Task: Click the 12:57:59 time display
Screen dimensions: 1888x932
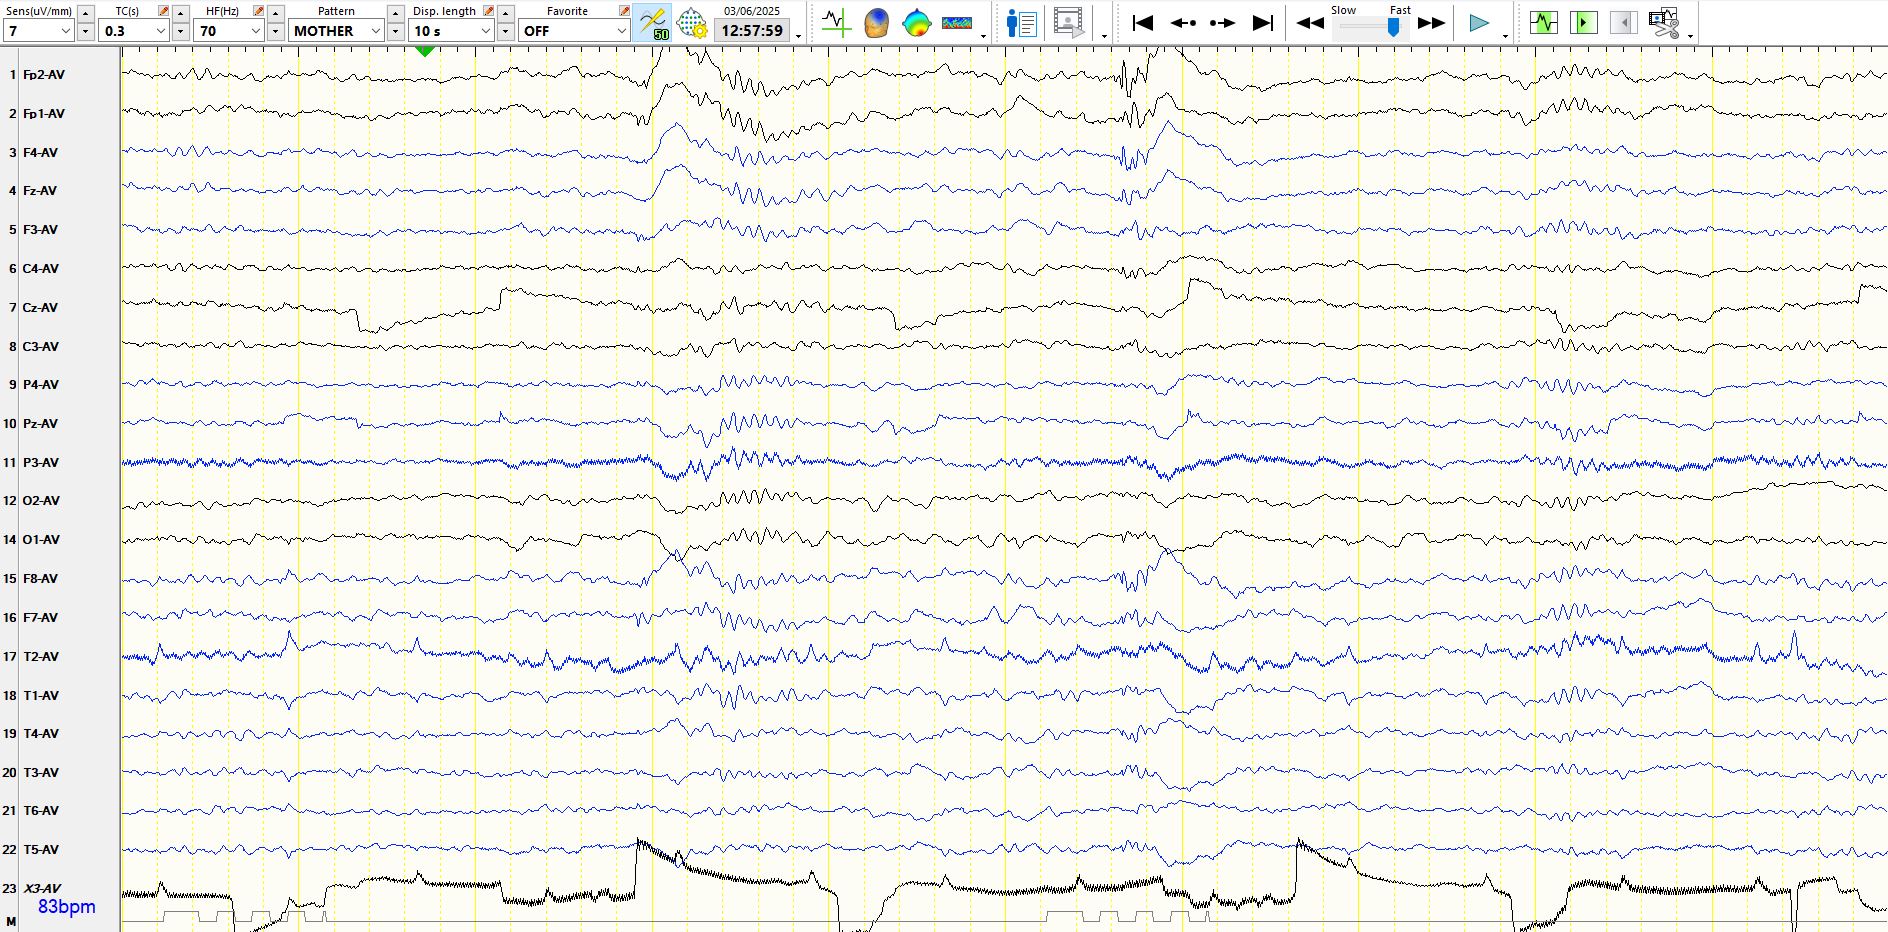Action: click(752, 31)
